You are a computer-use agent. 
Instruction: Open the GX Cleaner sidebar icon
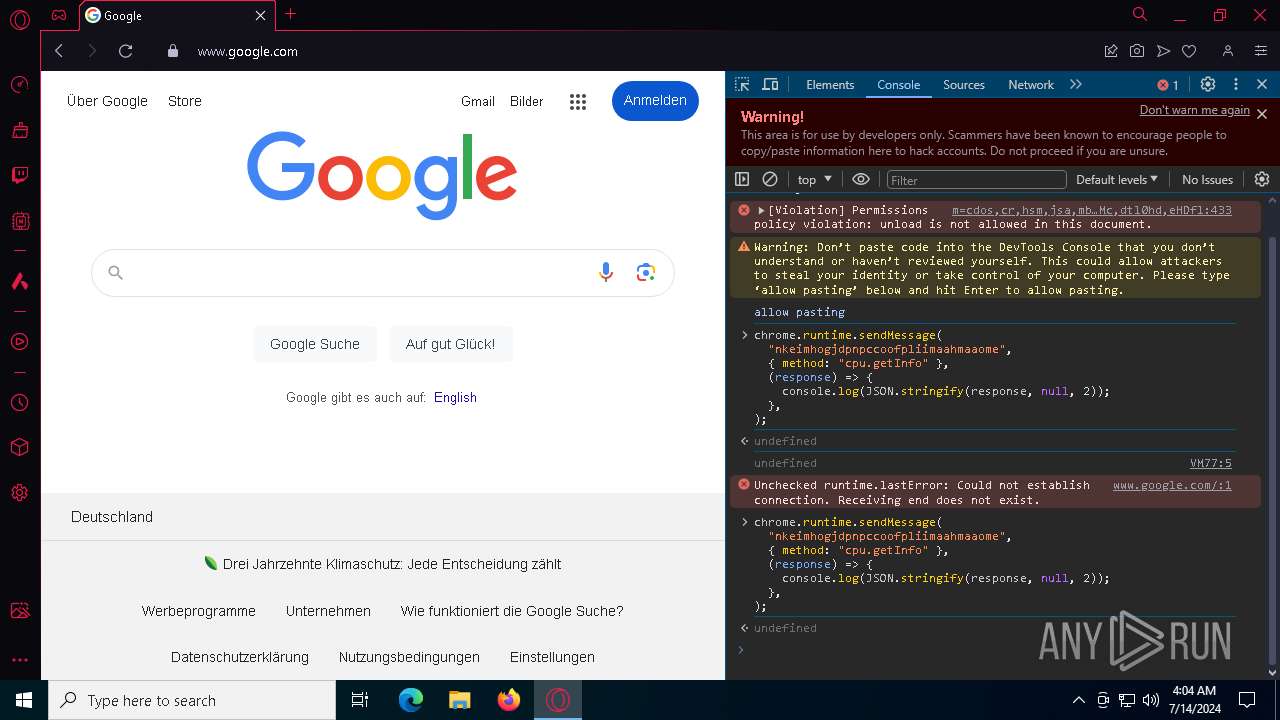point(19,130)
